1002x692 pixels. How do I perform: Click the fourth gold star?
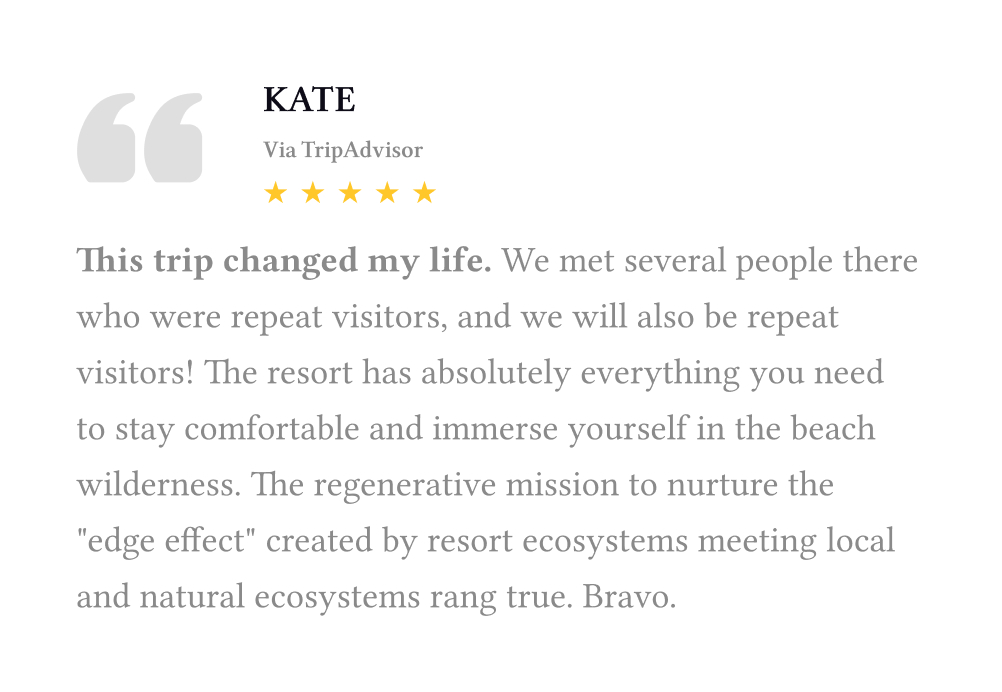(387, 192)
